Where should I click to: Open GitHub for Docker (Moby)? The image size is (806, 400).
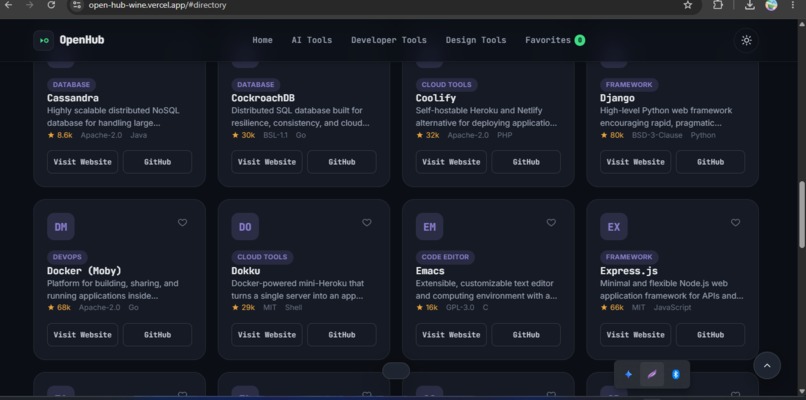point(157,335)
